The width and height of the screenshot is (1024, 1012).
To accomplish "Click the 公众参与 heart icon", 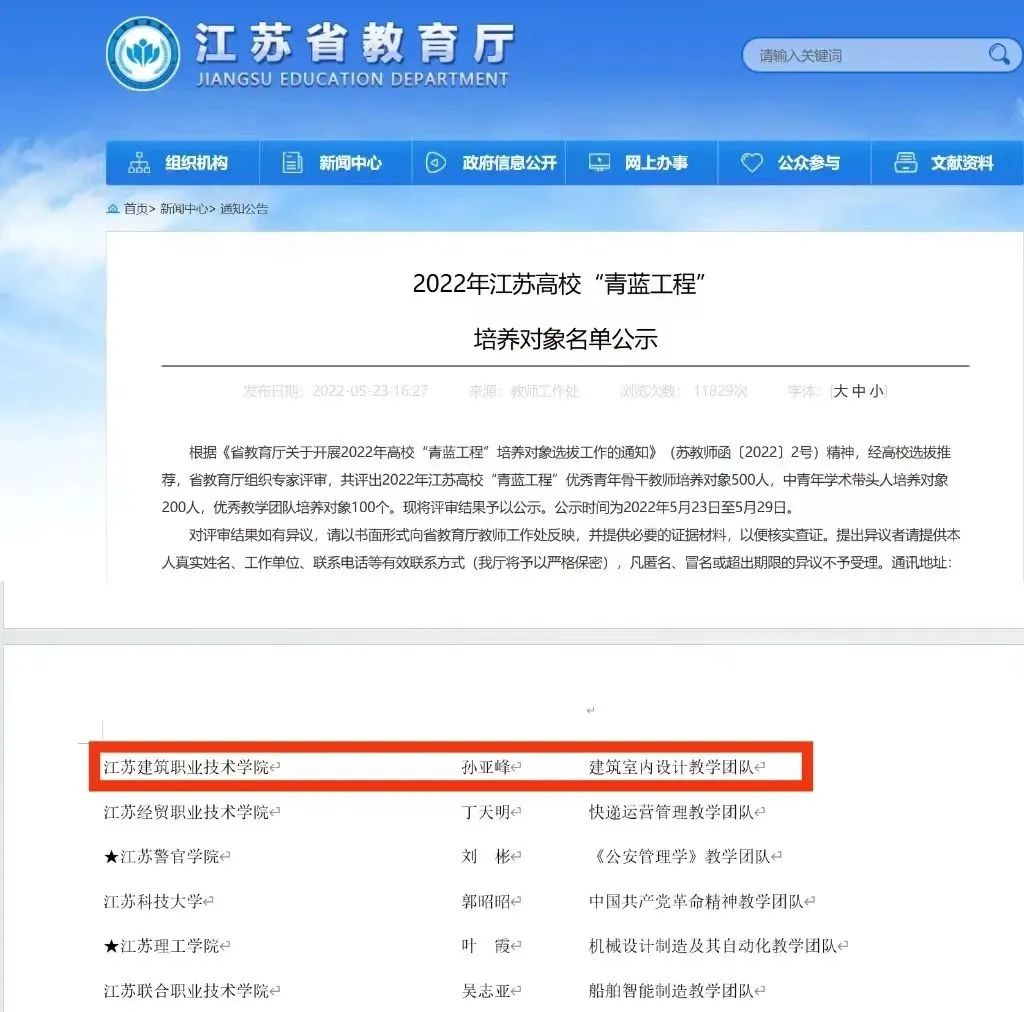I will [752, 163].
